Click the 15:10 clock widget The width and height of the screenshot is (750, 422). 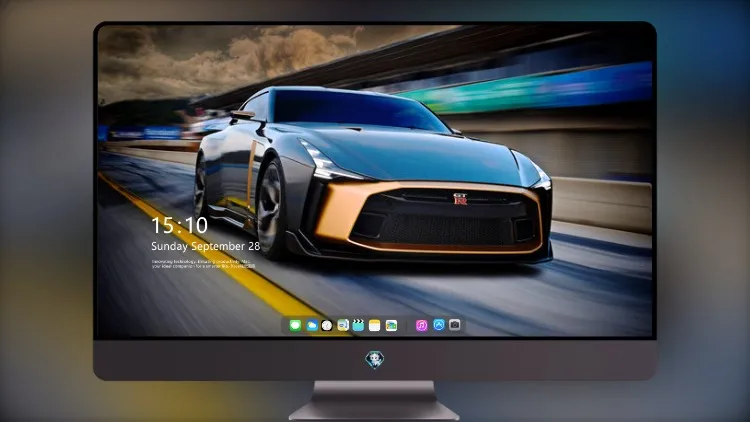[x=179, y=225]
